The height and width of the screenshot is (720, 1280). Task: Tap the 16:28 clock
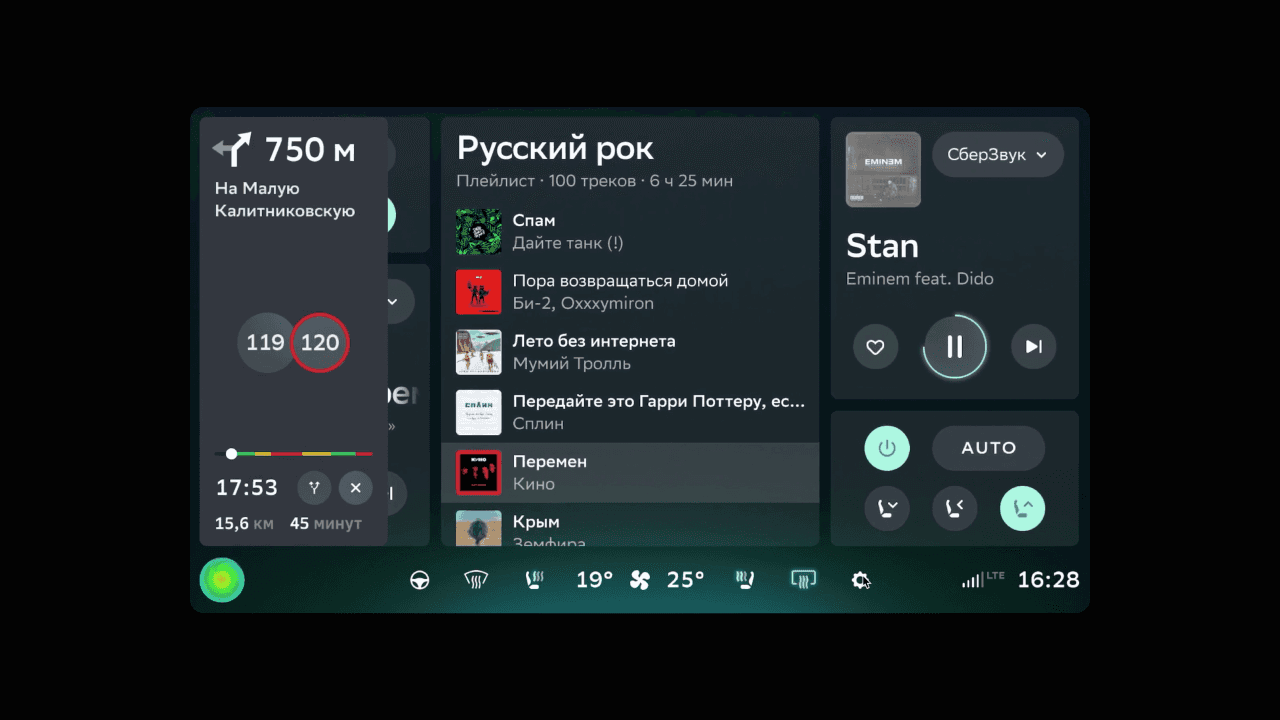[x=1048, y=580]
